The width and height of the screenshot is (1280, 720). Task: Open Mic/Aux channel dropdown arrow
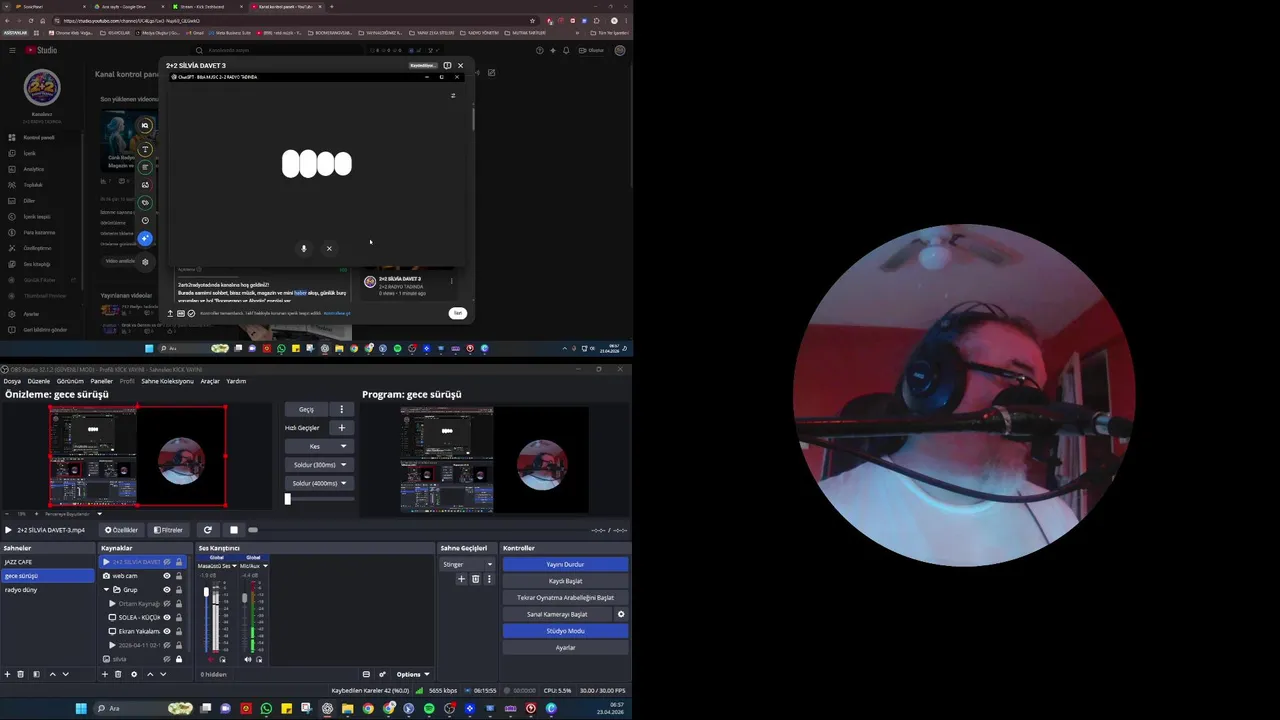click(x=265, y=566)
